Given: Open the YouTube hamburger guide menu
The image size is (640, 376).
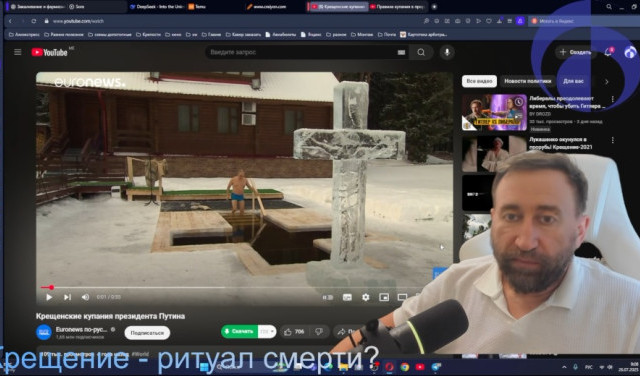Looking at the screenshot, I should pyautogui.click(x=18, y=52).
